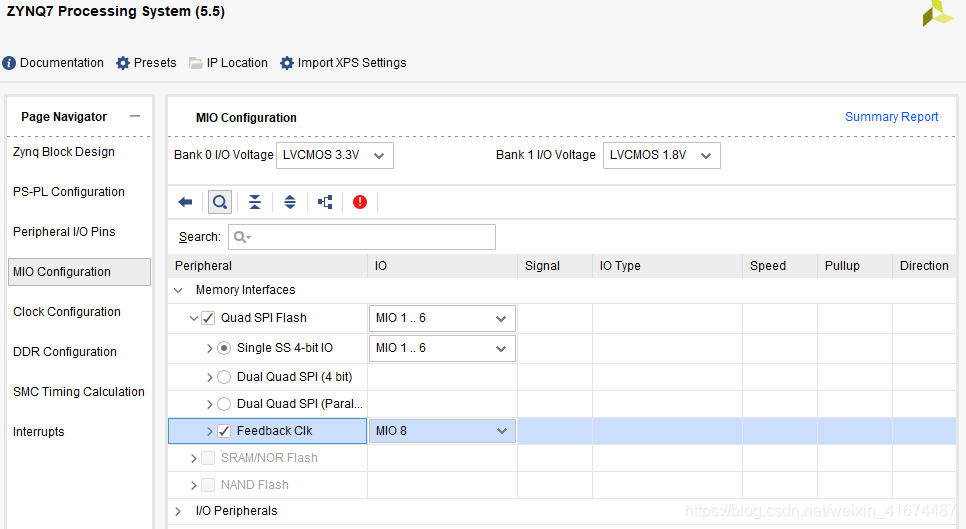Click the SRAM/NOR Flash checkbox

coord(208,458)
